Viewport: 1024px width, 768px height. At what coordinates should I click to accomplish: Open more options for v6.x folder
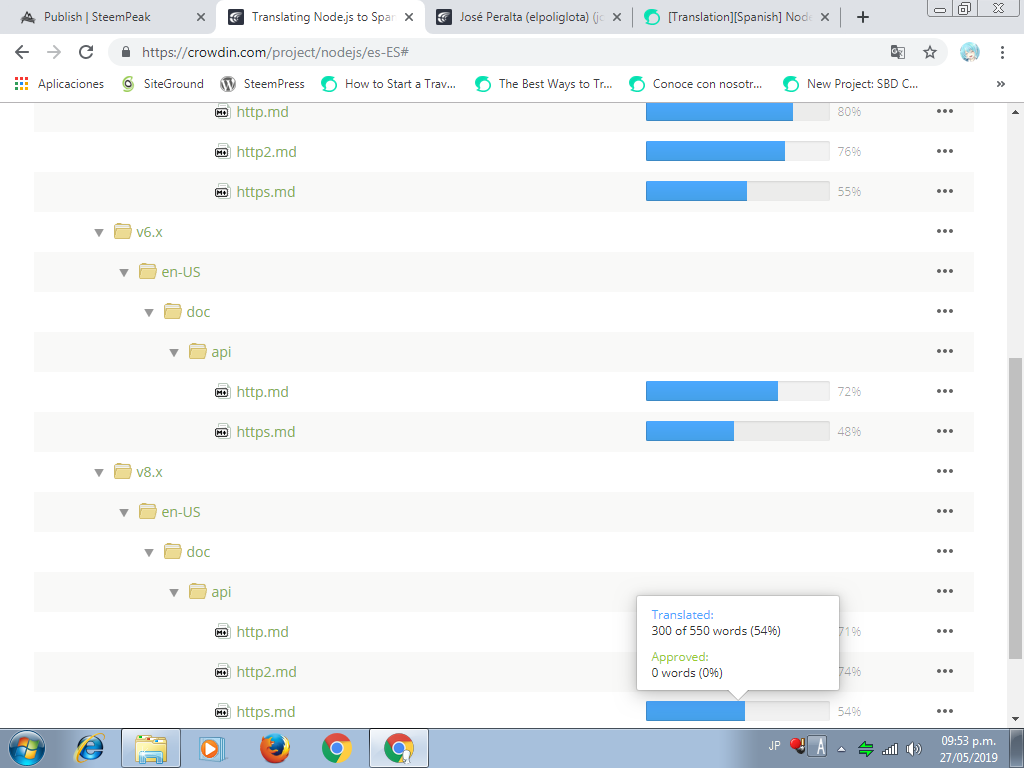pos(944,232)
